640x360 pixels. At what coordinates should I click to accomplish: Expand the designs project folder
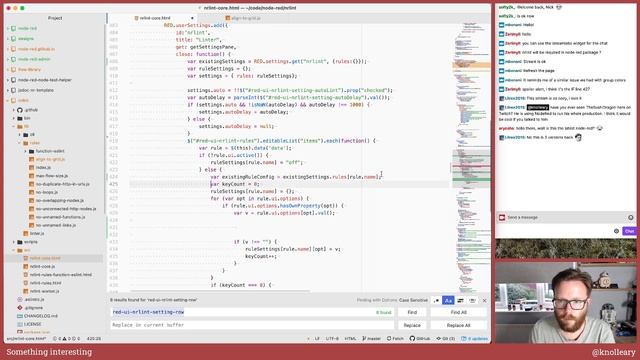click(x=8, y=38)
